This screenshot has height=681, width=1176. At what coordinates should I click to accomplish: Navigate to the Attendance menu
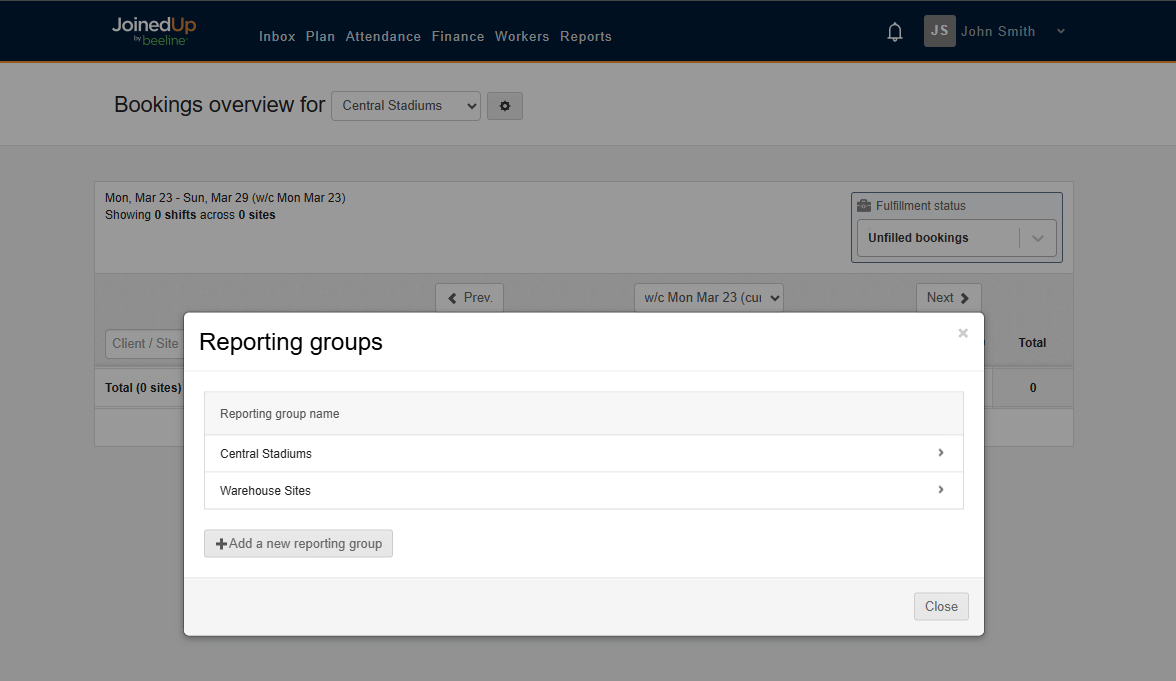(x=383, y=36)
